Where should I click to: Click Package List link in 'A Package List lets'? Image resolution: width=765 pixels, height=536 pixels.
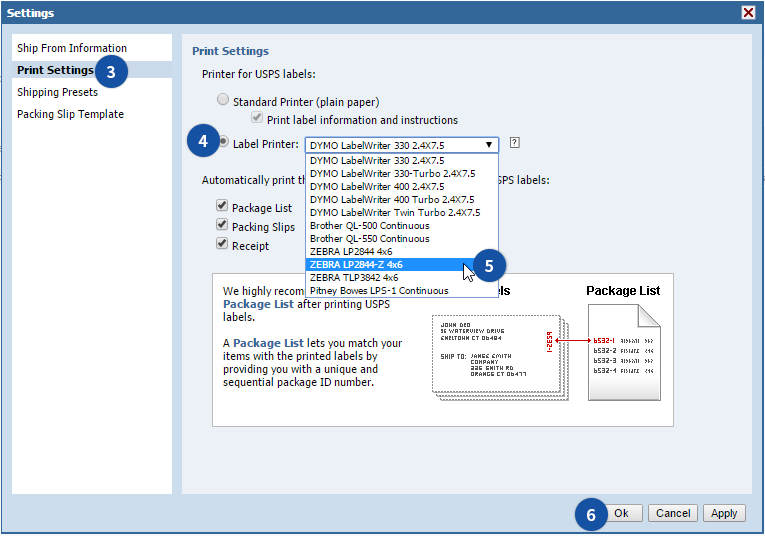click(x=268, y=343)
